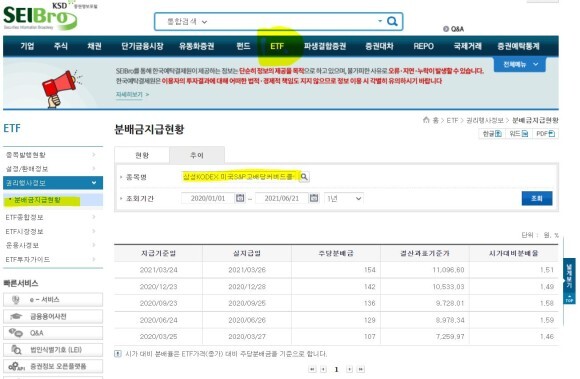Open the 1년 period dropdown
The width and height of the screenshot is (580, 379).
pos(344,199)
